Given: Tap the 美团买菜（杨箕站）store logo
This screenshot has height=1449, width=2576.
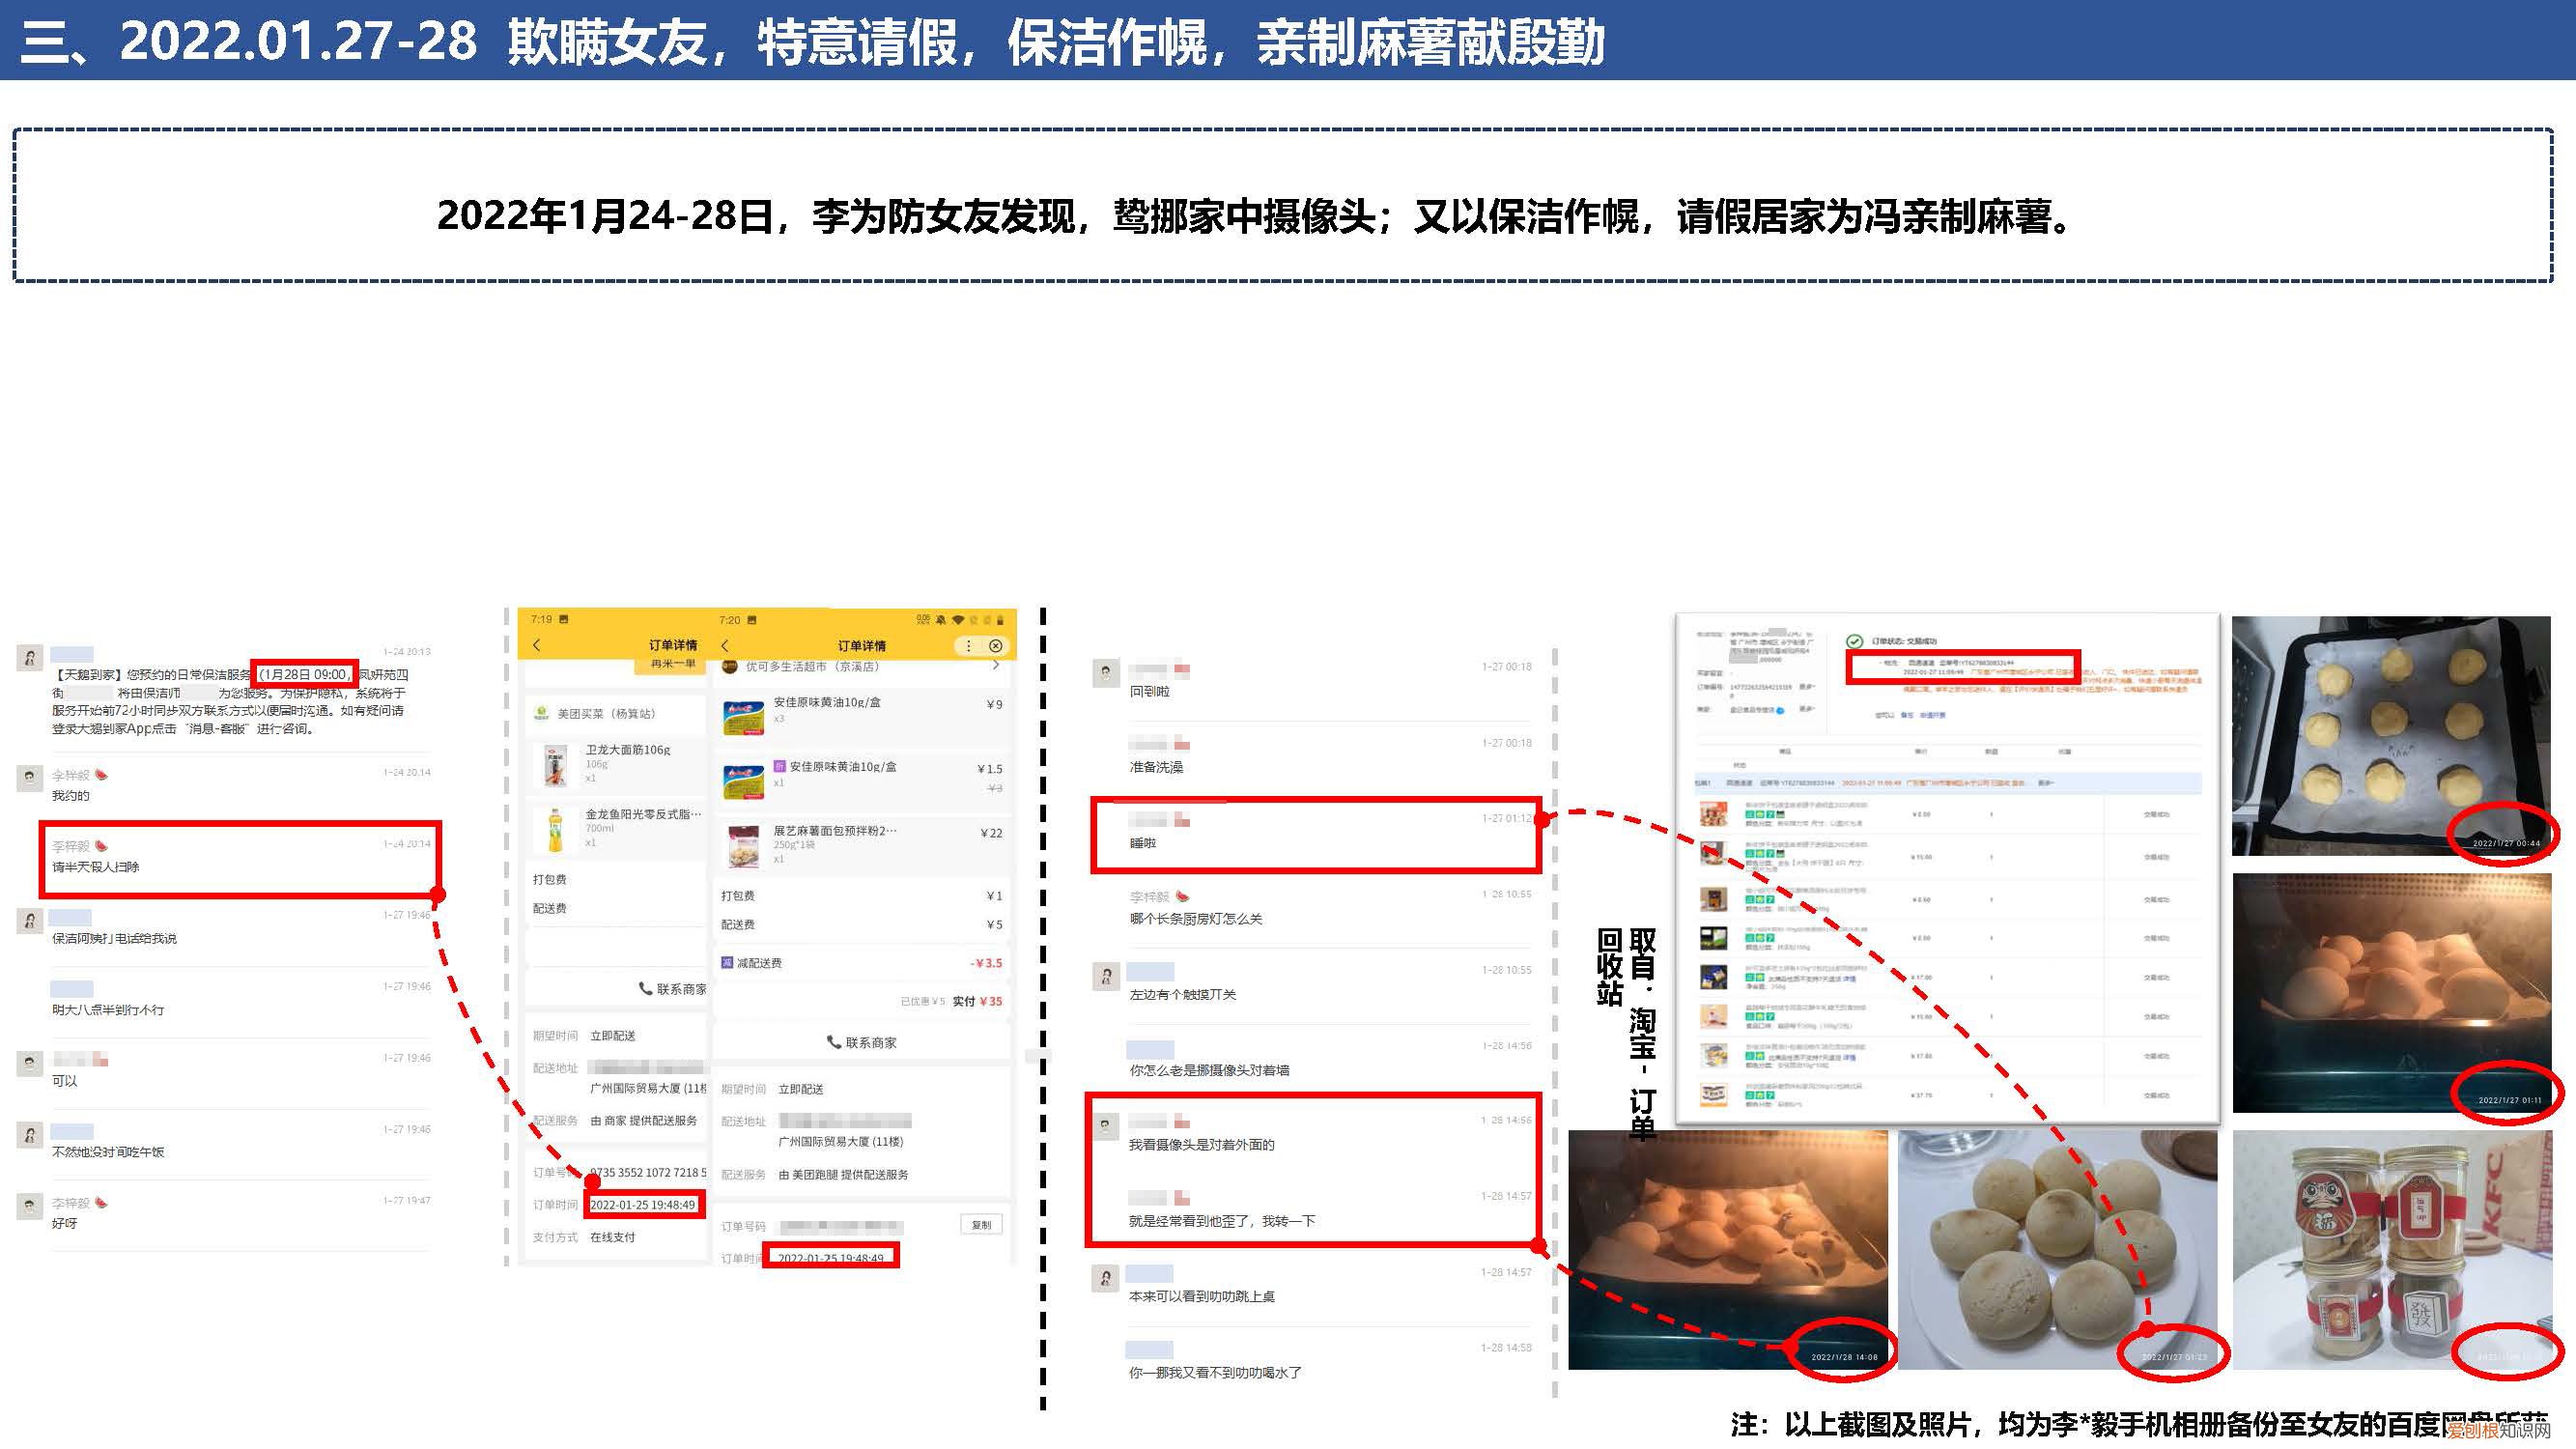Looking at the screenshot, I should [541, 714].
